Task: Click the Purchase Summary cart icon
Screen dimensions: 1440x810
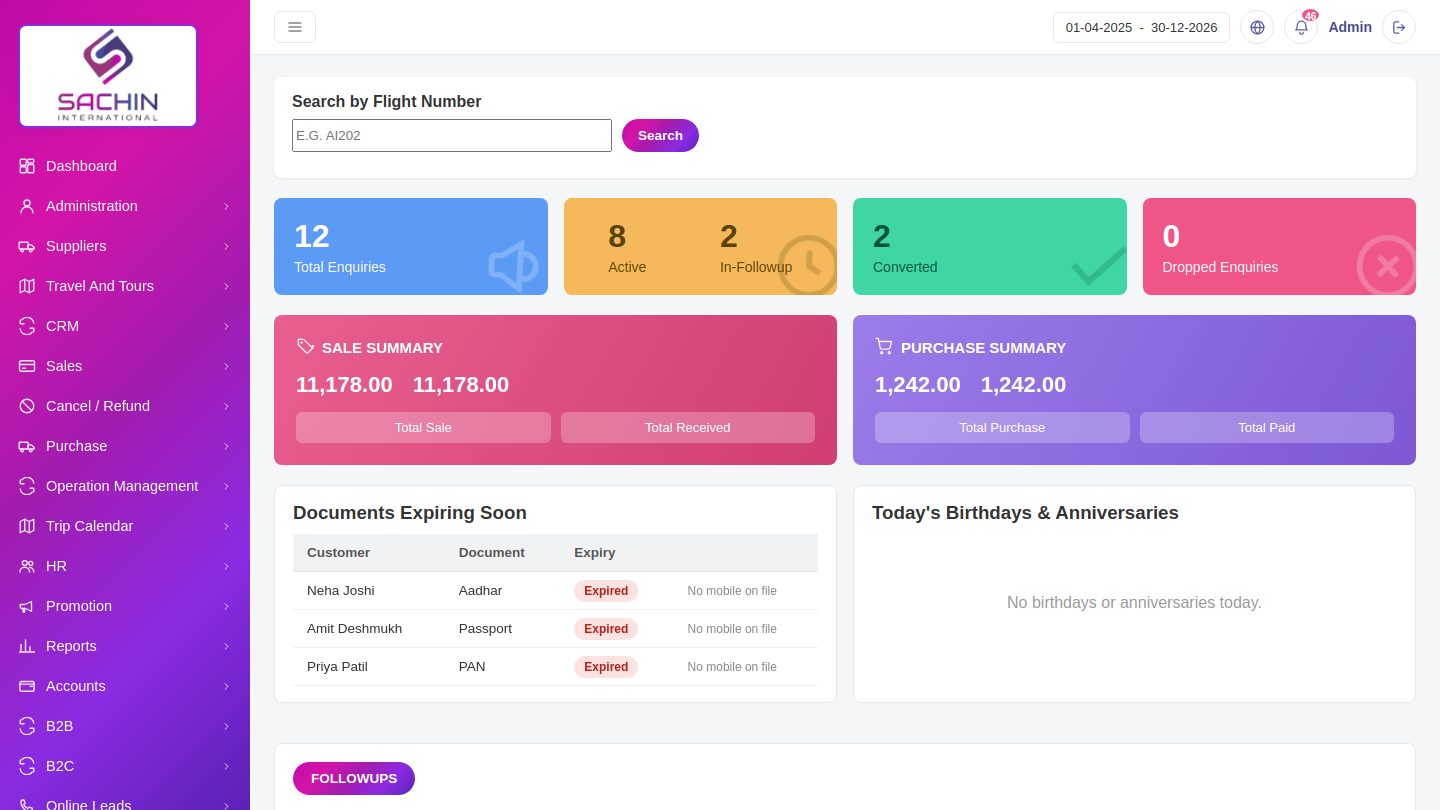Action: 884,346
